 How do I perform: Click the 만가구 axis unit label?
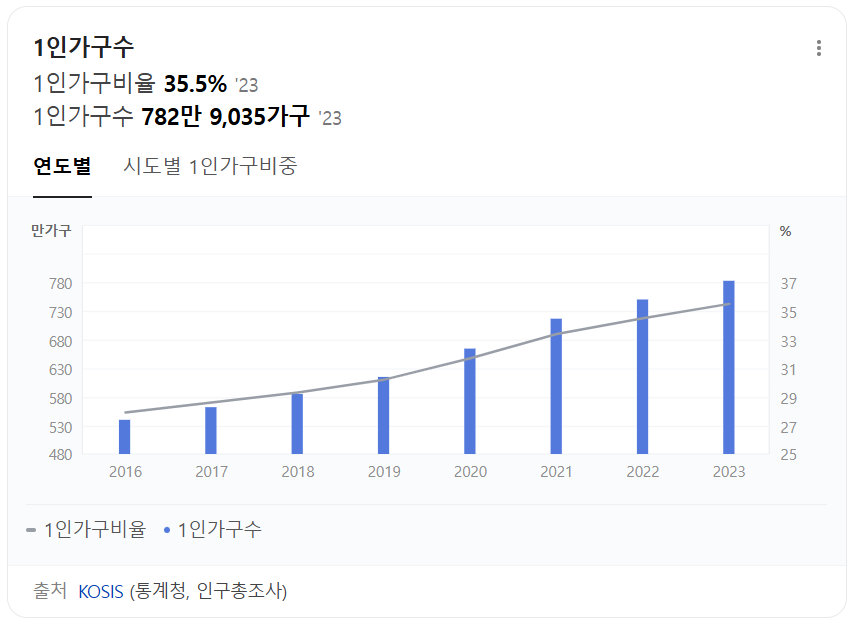click(x=50, y=232)
